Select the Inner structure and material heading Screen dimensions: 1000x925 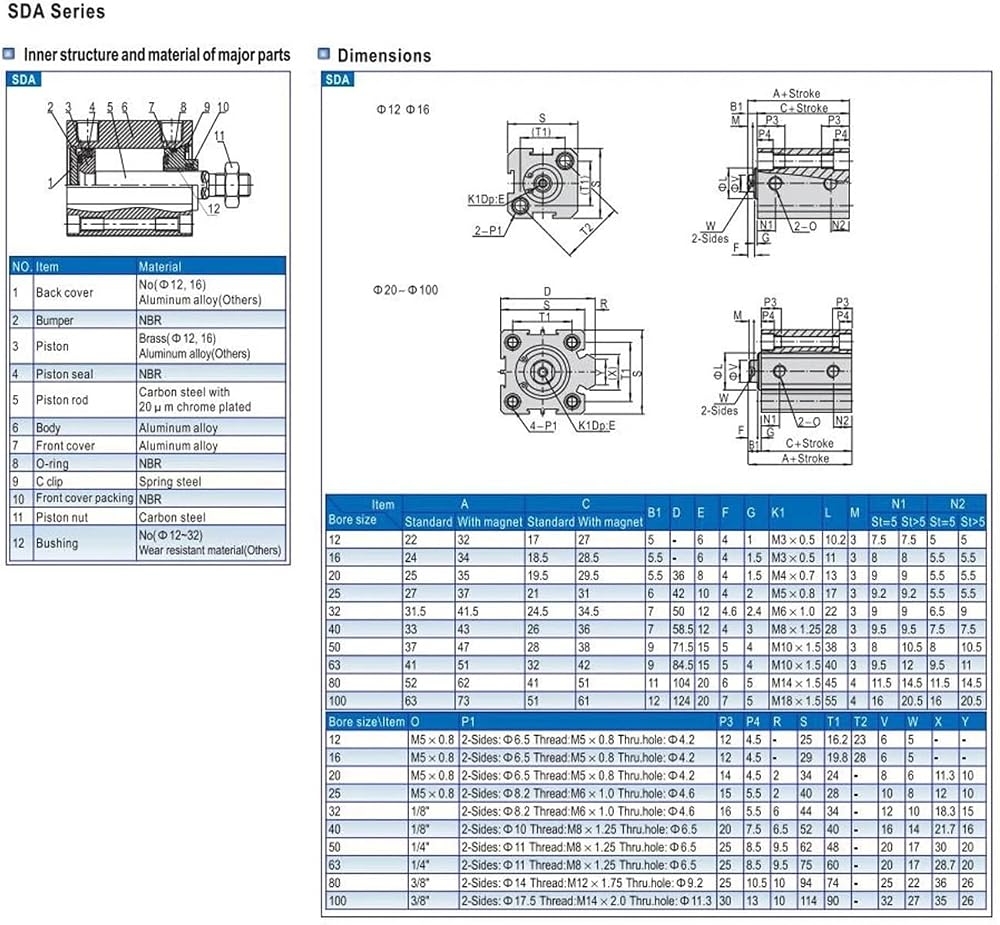pos(157,55)
